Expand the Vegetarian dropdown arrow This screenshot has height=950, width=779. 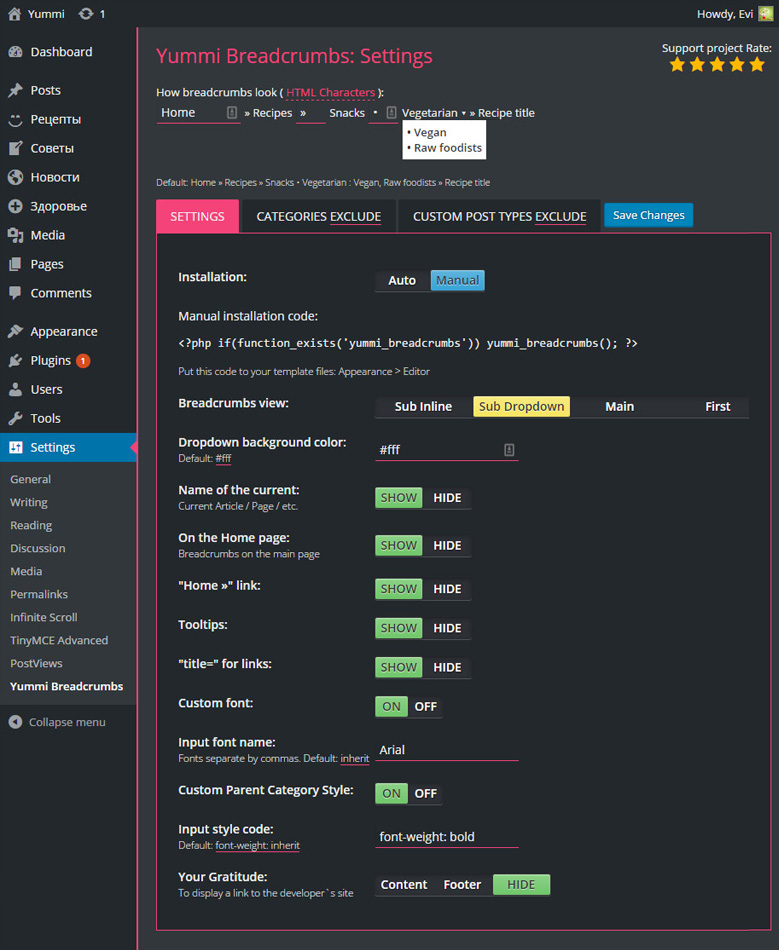click(x=463, y=113)
